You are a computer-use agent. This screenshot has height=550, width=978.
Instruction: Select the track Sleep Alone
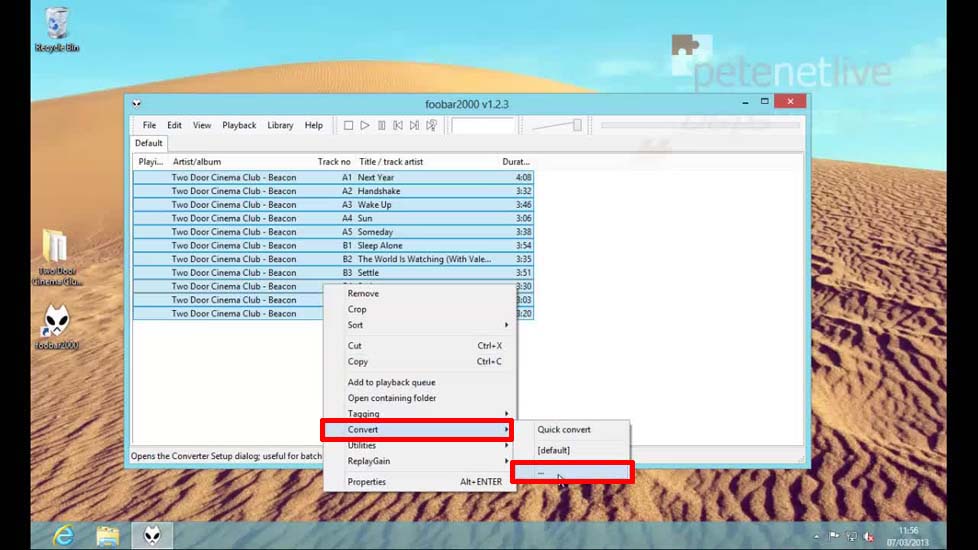tap(333, 246)
